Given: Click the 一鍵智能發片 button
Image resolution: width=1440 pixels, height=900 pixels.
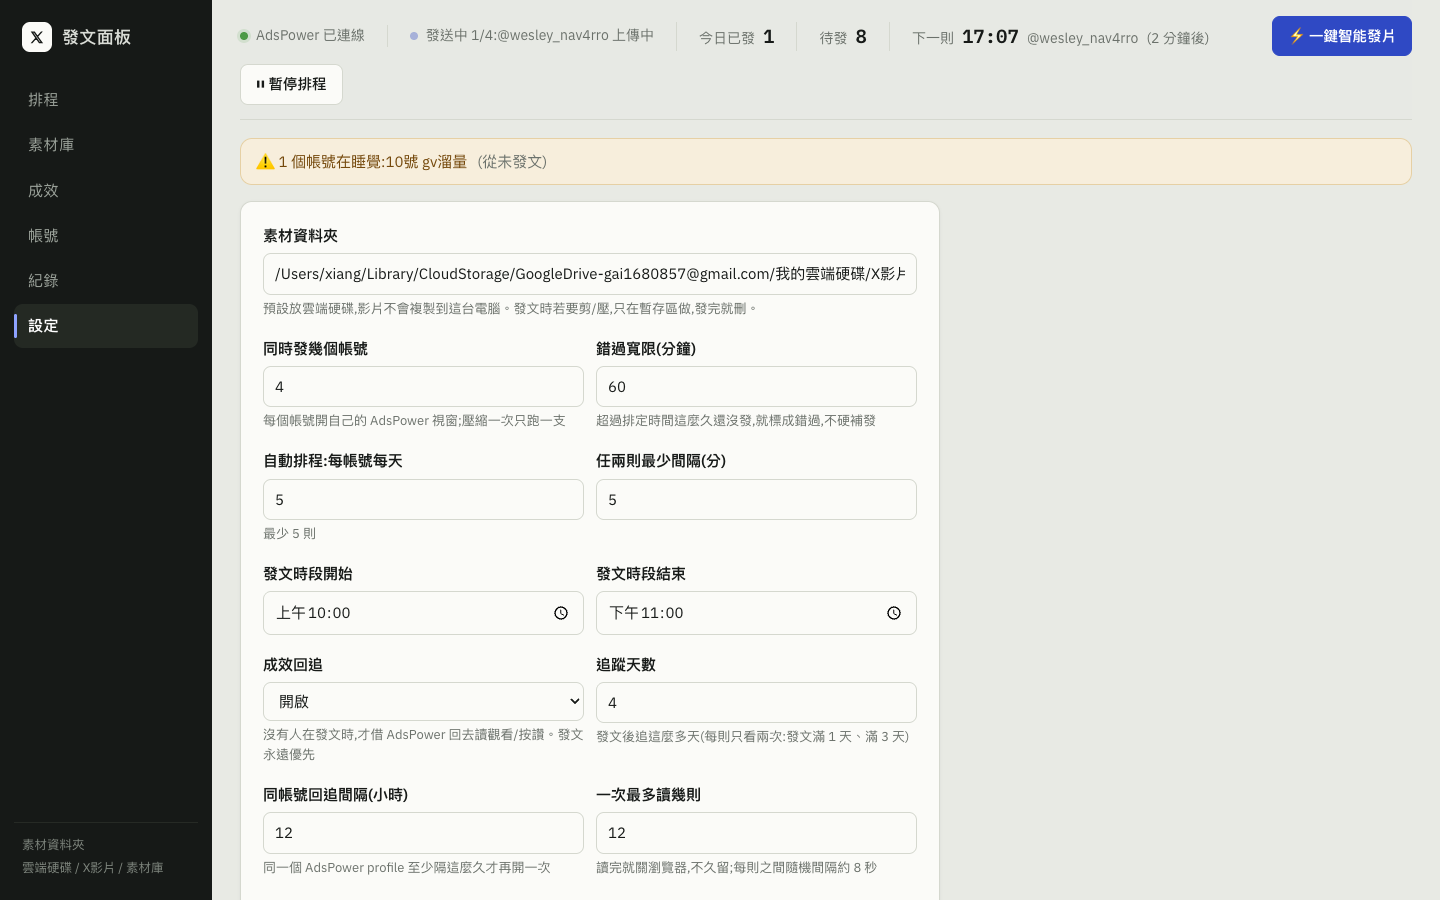Looking at the screenshot, I should (x=1342, y=36).
